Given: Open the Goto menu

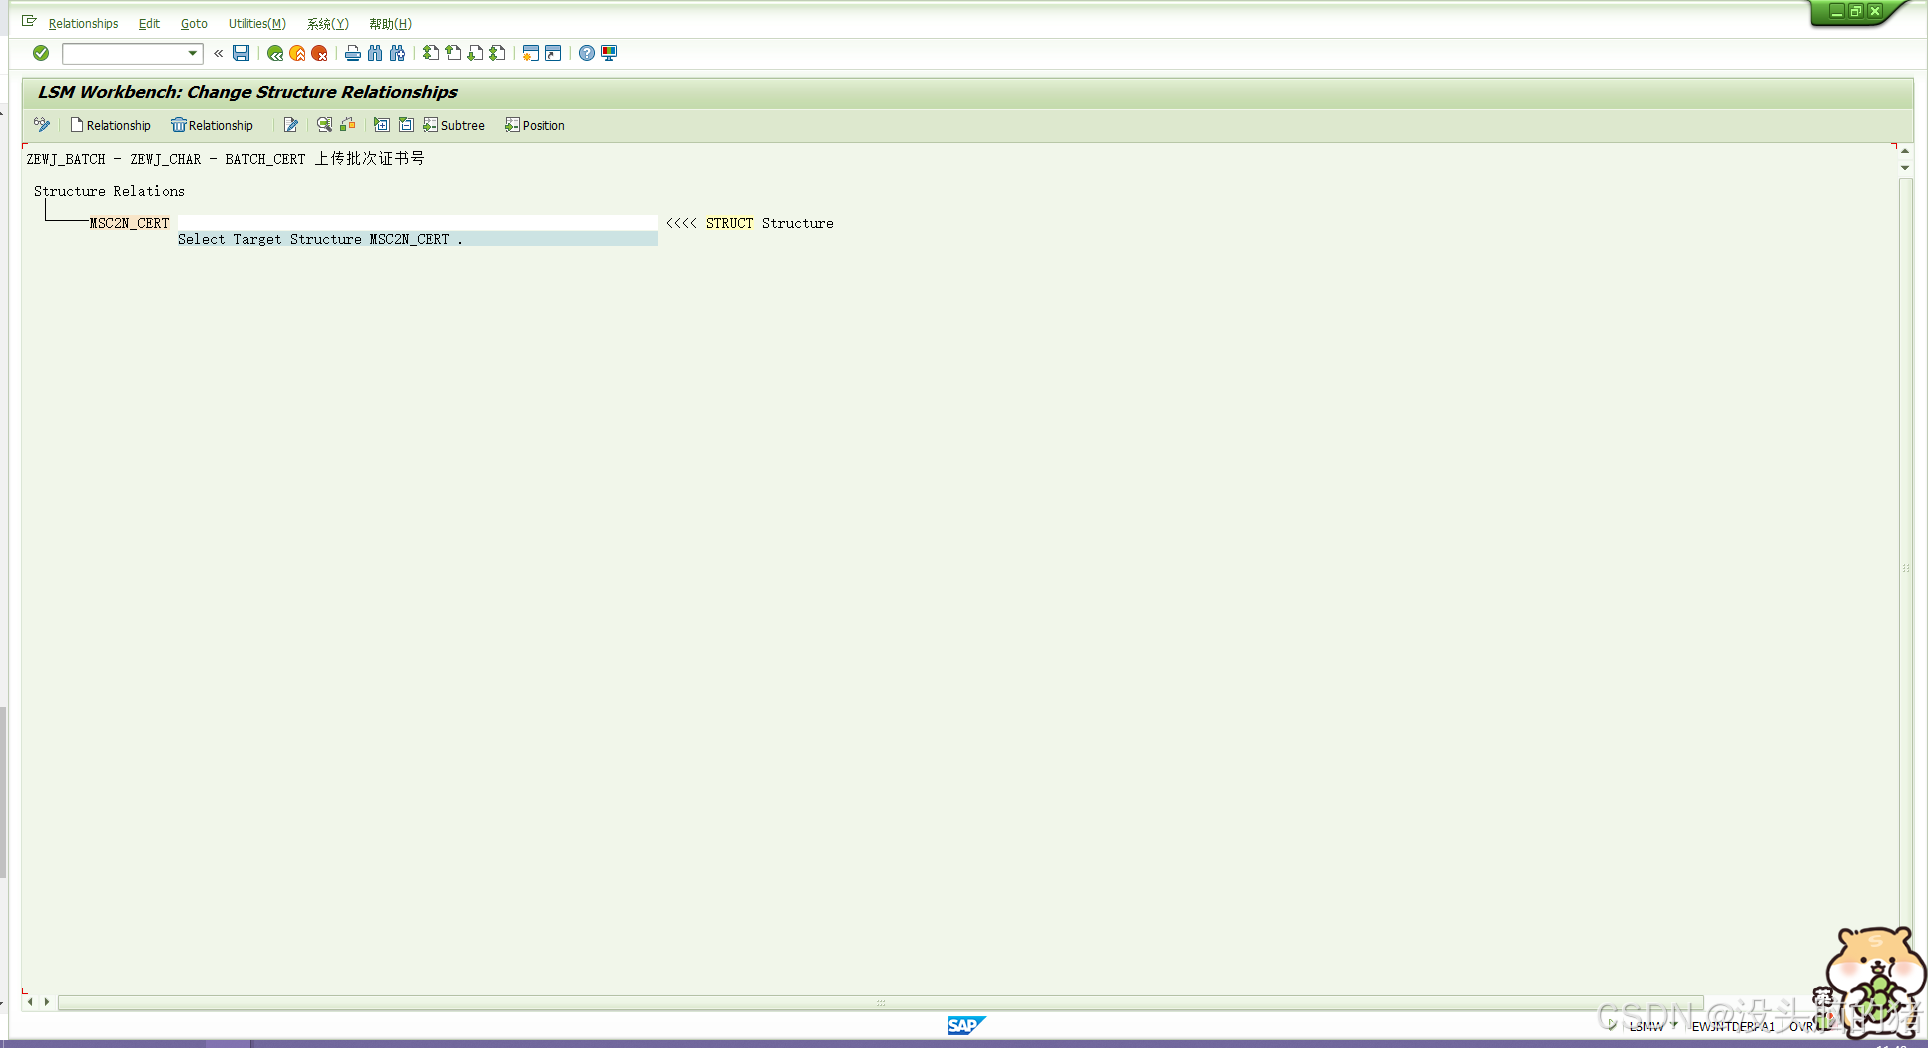Looking at the screenshot, I should [x=194, y=23].
